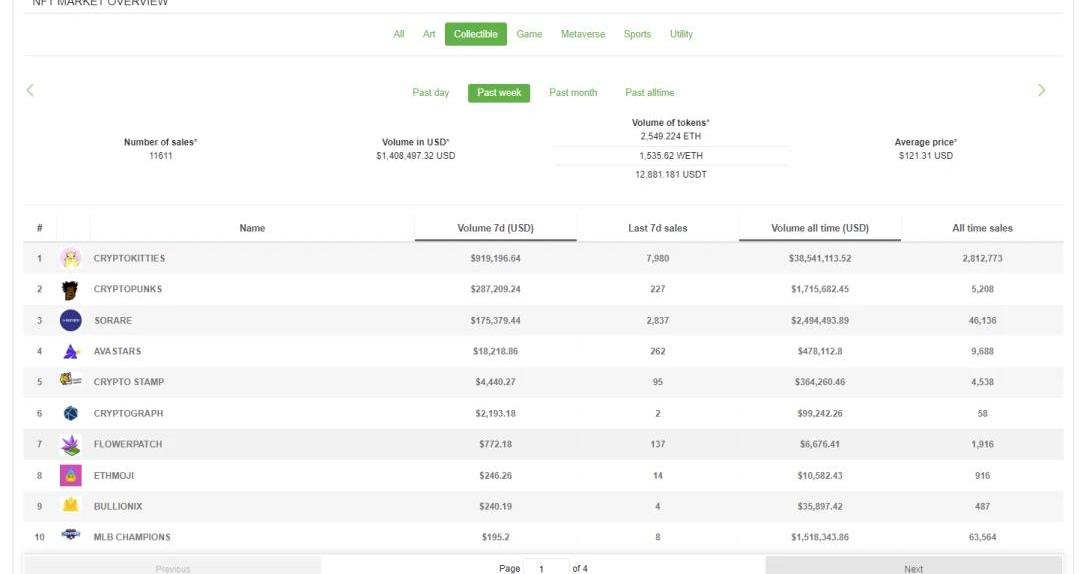
Task: Switch time range to Past month
Action: click(573, 92)
